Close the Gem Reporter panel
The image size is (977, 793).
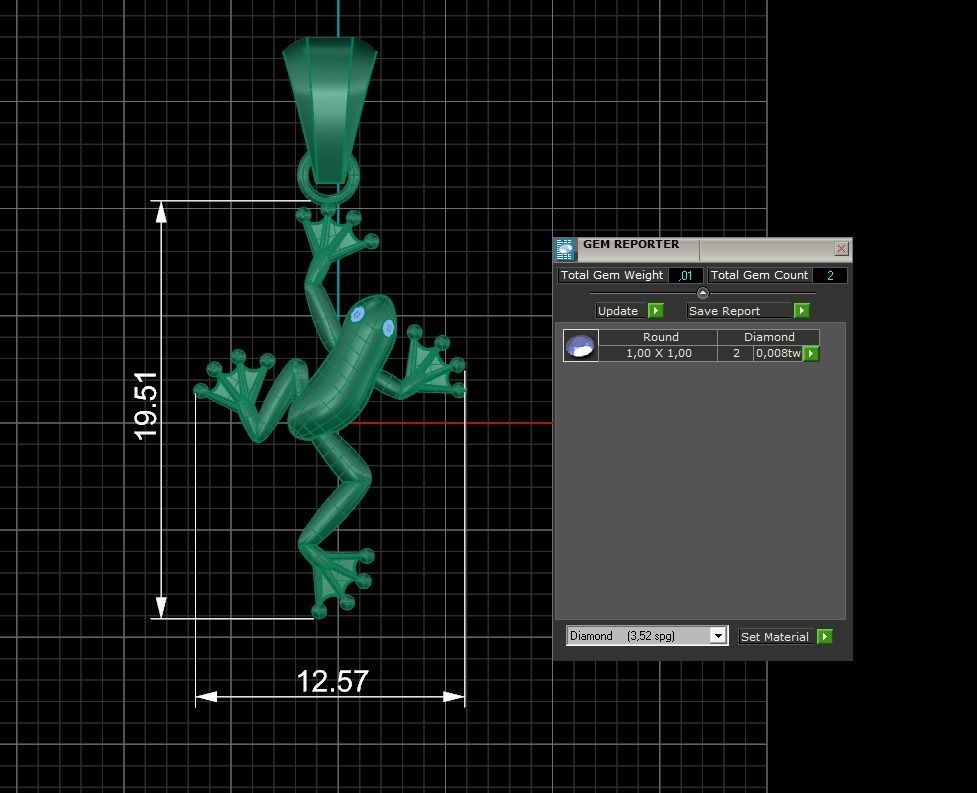(x=841, y=249)
